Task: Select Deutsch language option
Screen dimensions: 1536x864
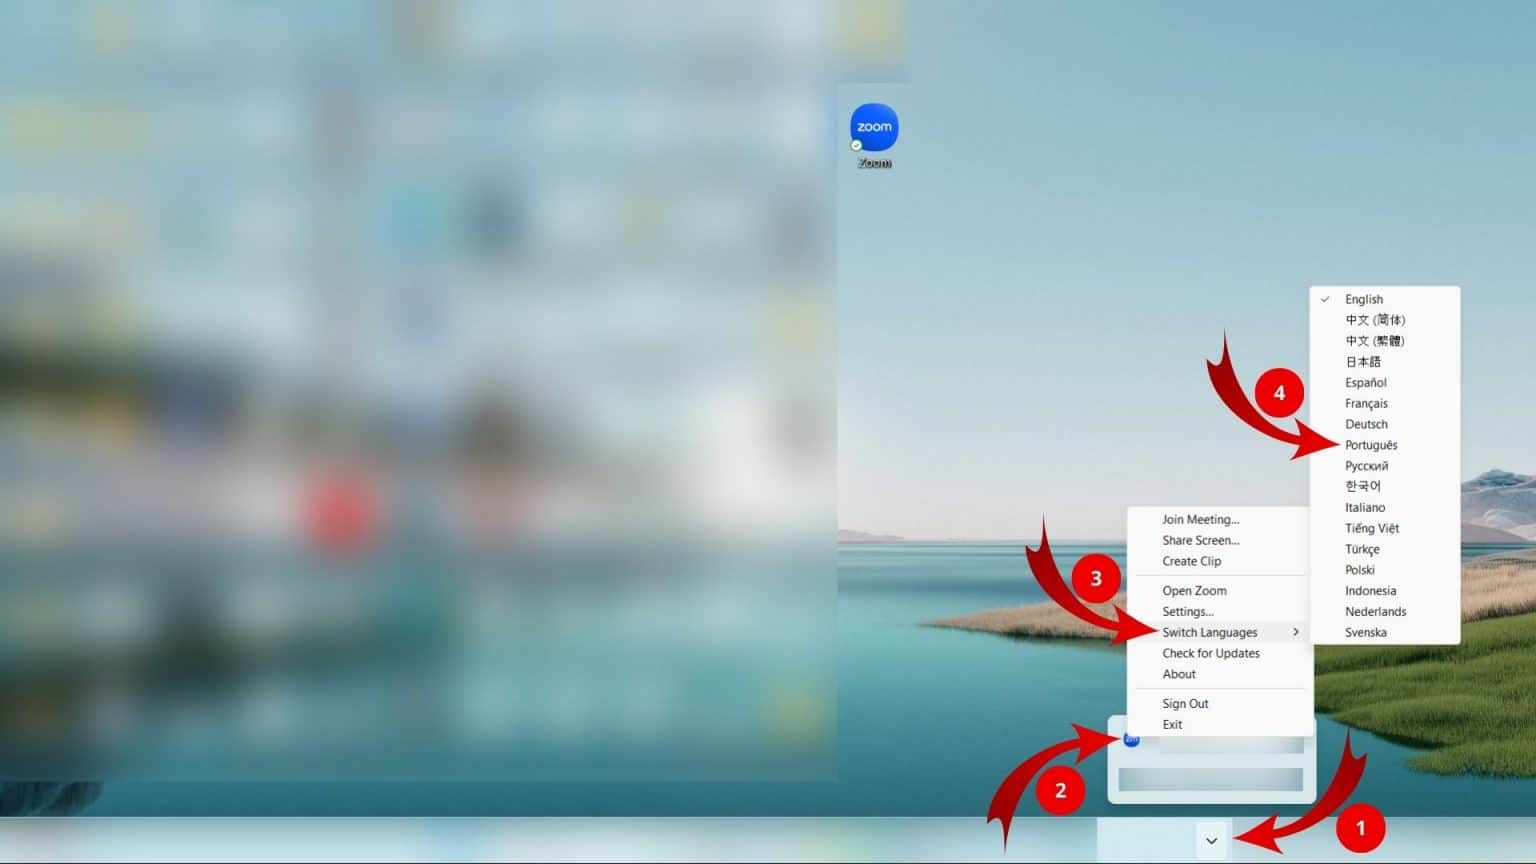Action: coord(1366,425)
